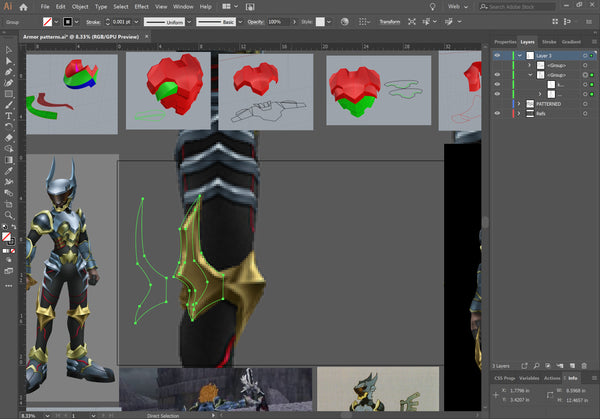600x419 pixels.
Task: Open the Web workspace dropdown
Action: coord(461,6)
